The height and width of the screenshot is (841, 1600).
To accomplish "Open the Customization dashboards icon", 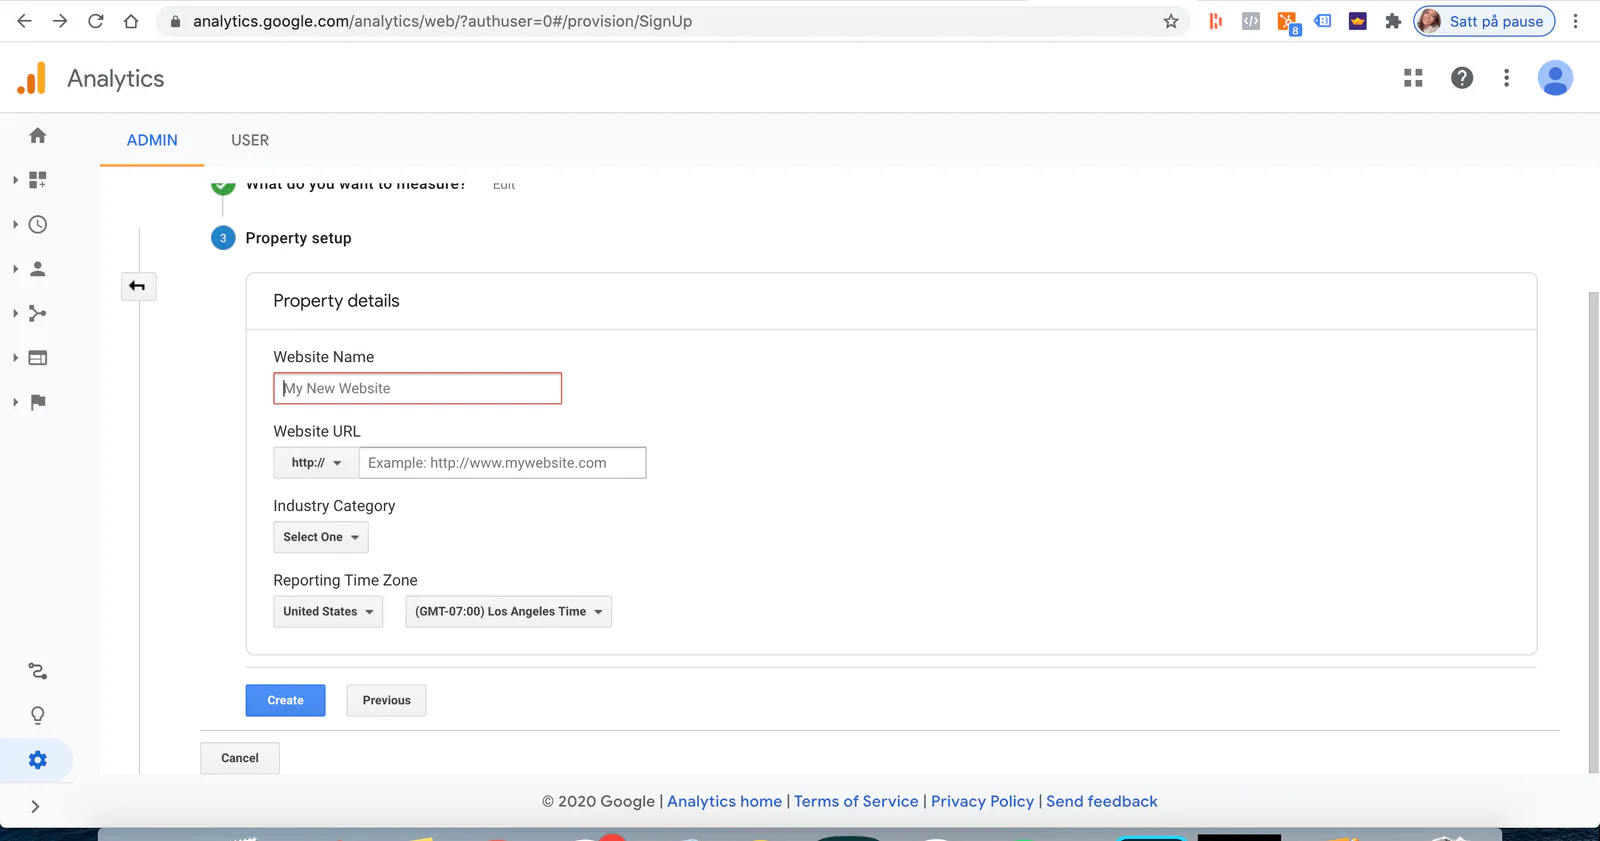I will point(38,180).
